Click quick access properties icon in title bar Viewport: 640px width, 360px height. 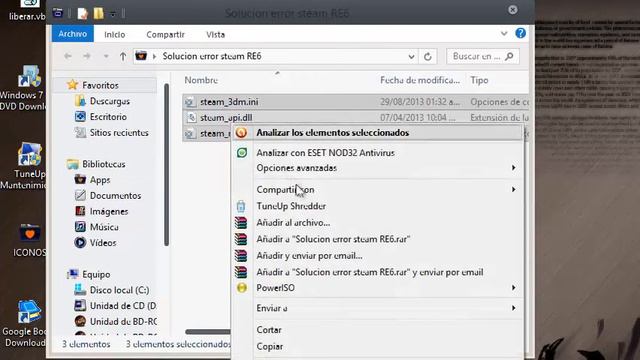coord(82,13)
